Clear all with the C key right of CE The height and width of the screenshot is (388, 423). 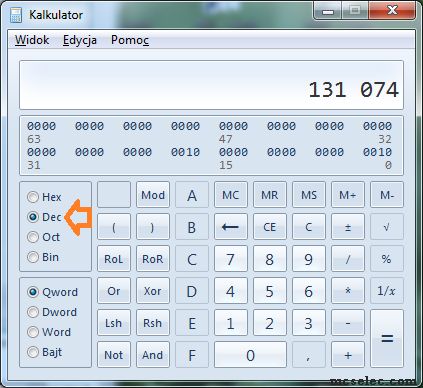point(309,227)
